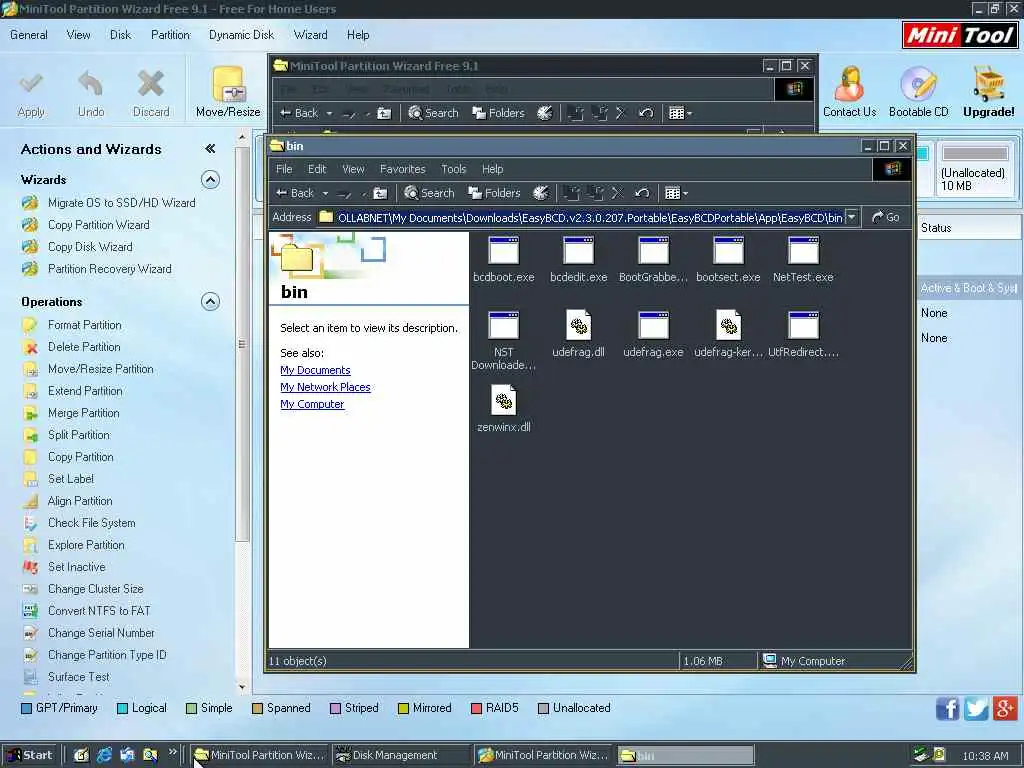Click Go button beside address bar
Screen dimensions: 1024x768
pyautogui.click(x=886, y=217)
